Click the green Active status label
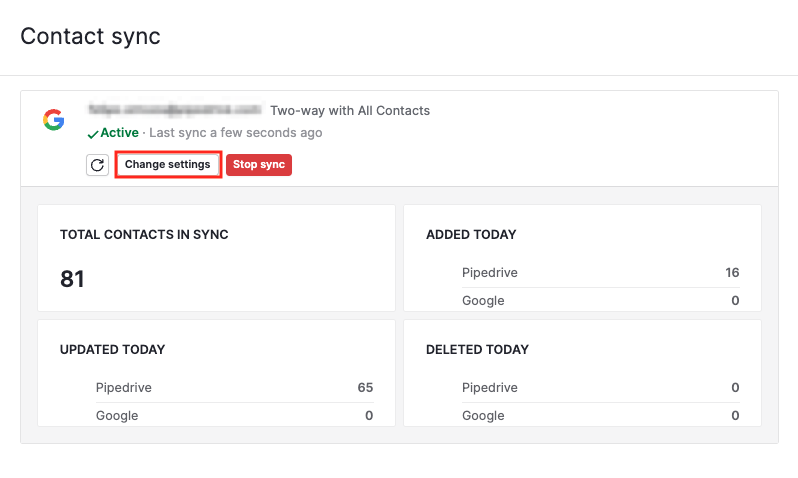 [x=120, y=133]
